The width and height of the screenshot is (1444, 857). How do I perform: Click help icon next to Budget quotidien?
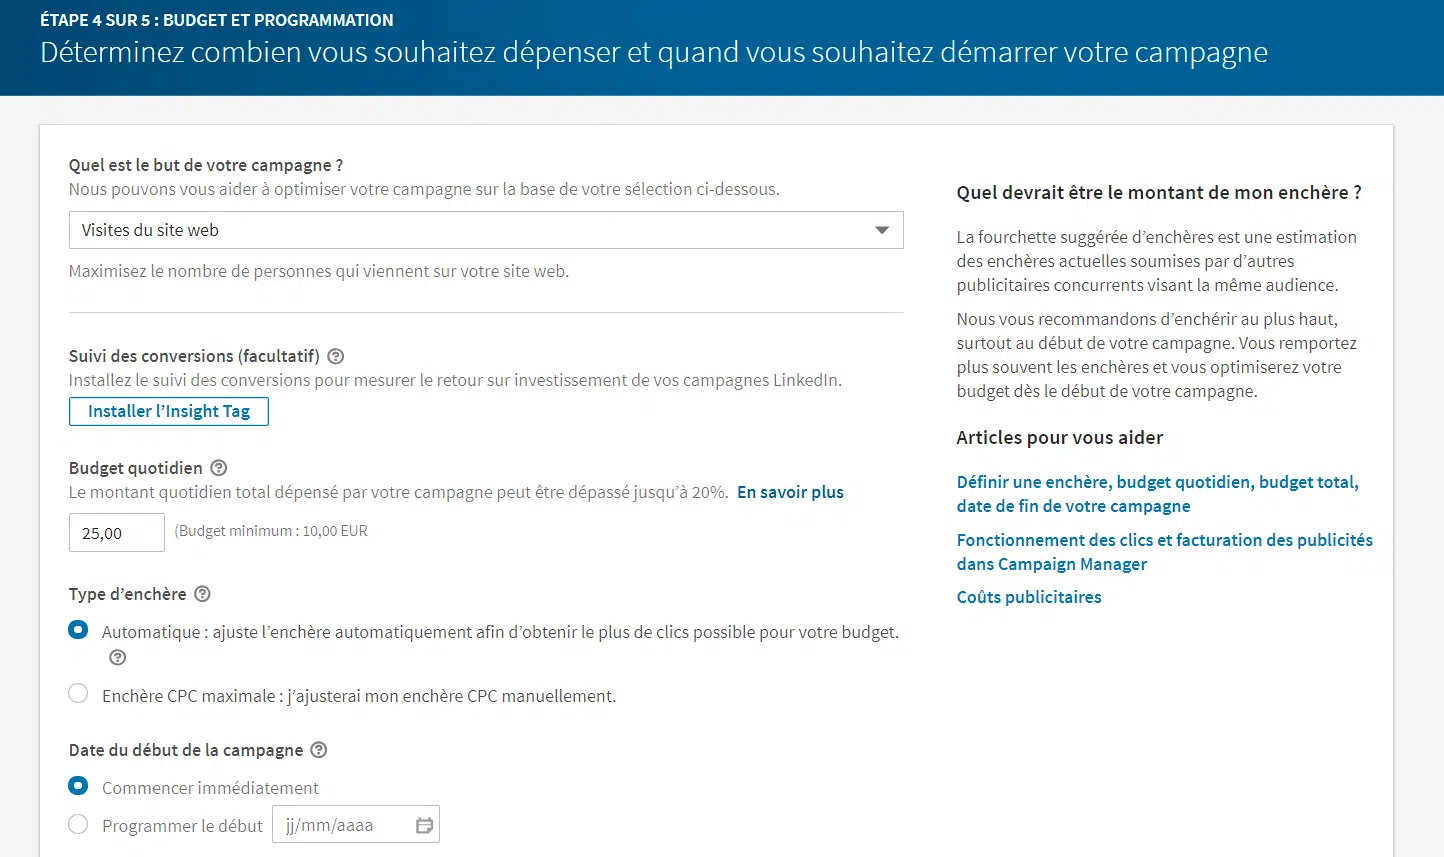[x=219, y=468]
